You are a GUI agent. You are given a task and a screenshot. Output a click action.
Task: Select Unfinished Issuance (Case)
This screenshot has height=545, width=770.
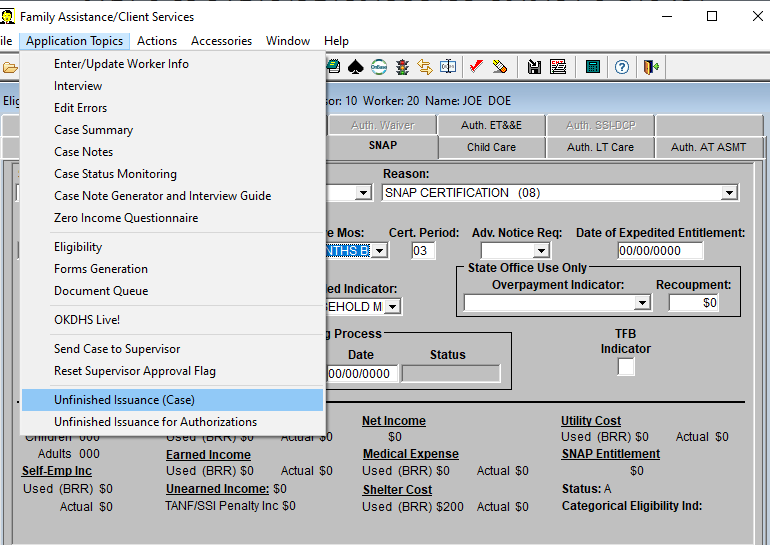point(172,400)
